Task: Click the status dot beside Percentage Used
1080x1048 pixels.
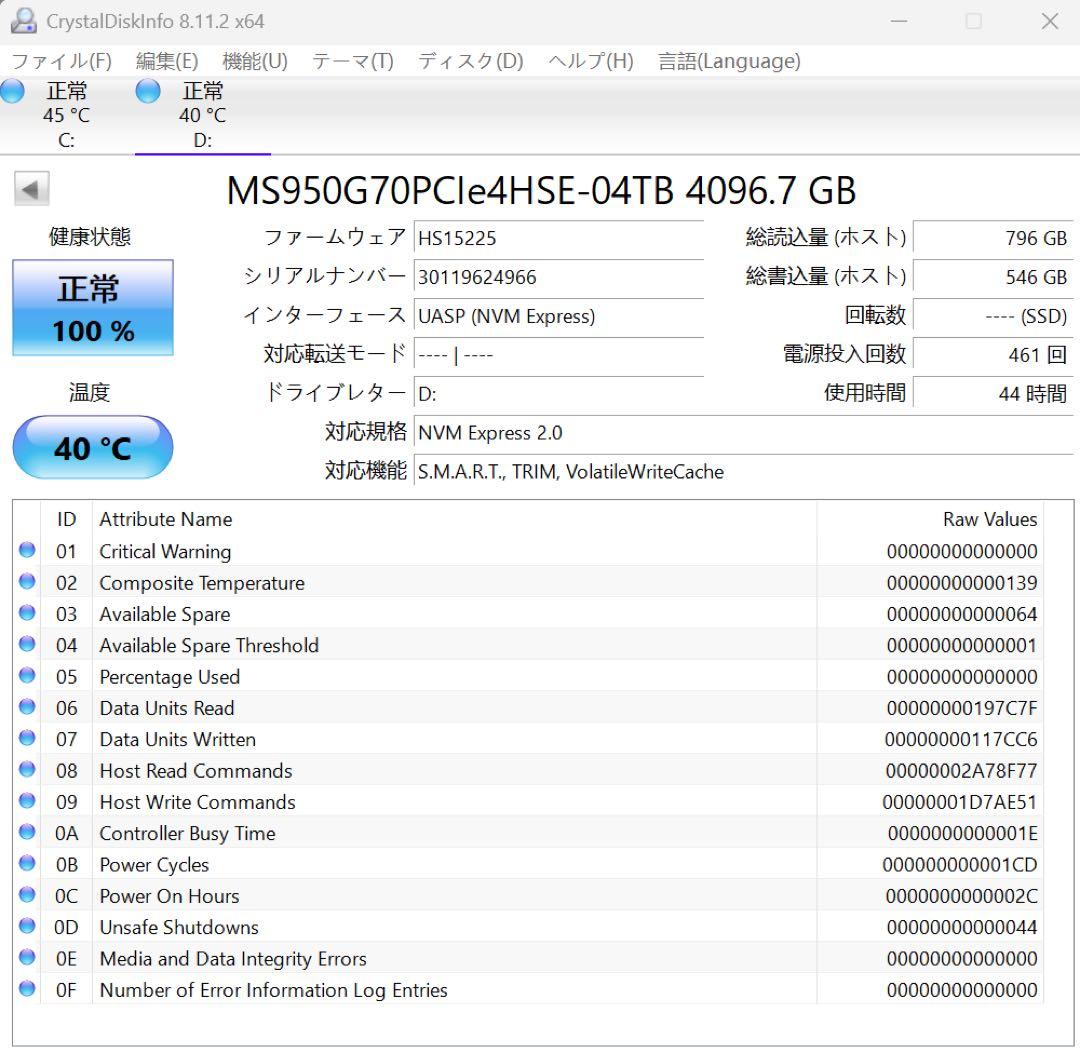Action: [x=27, y=676]
